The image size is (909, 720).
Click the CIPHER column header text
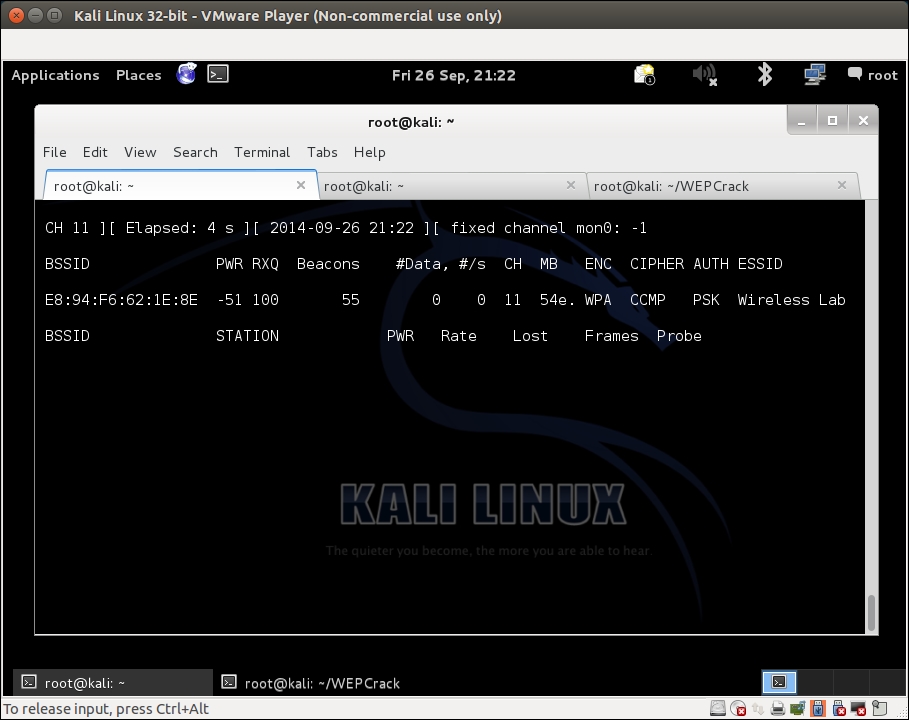tap(657, 264)
